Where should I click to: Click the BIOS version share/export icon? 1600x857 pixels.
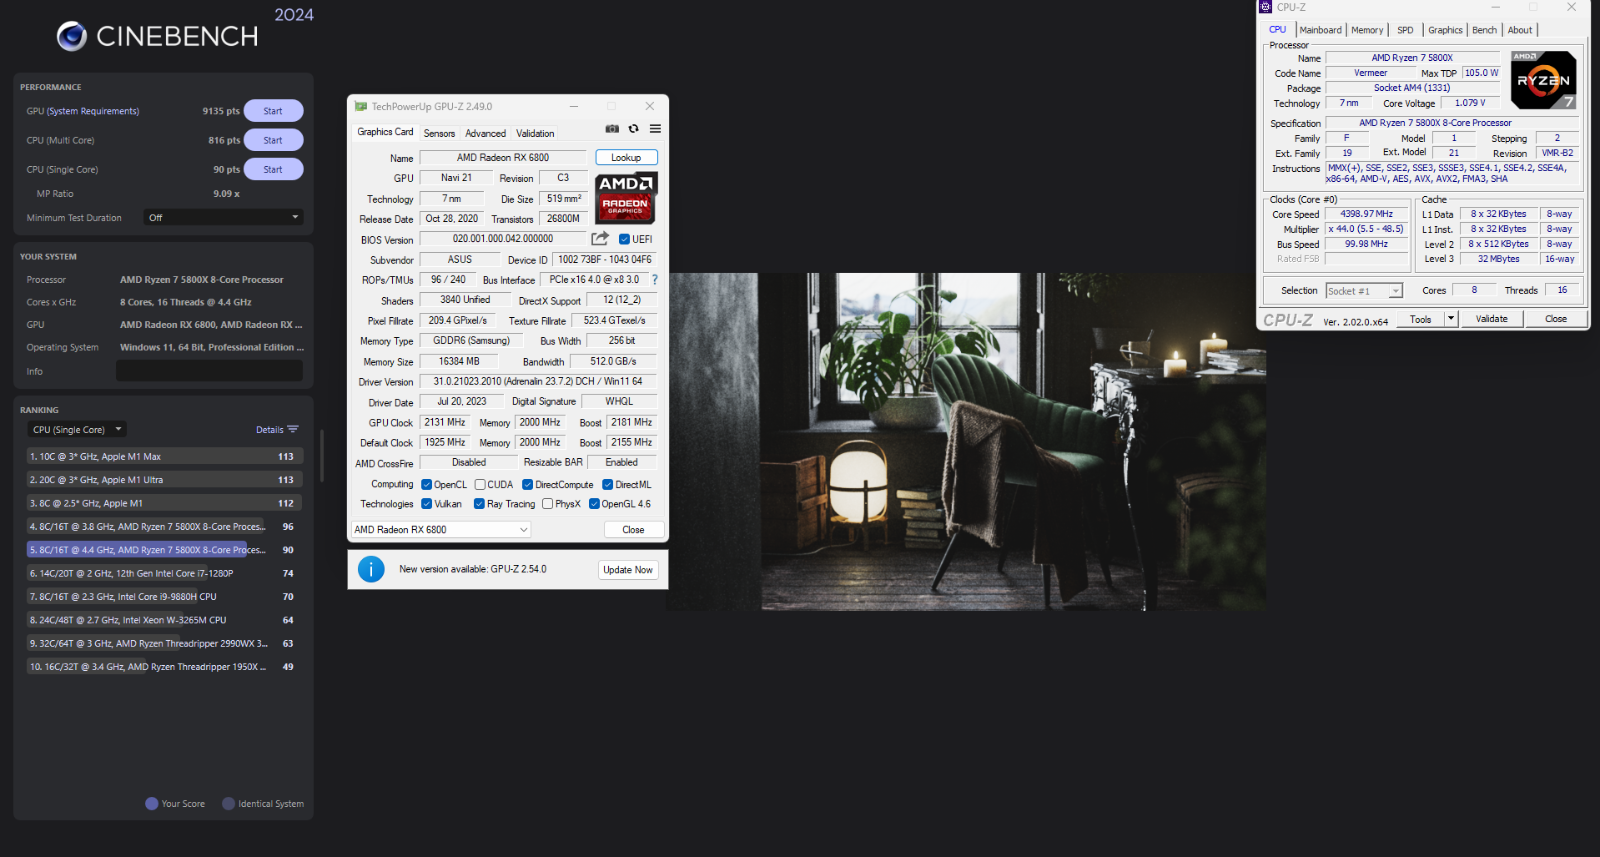click(600, 238)
